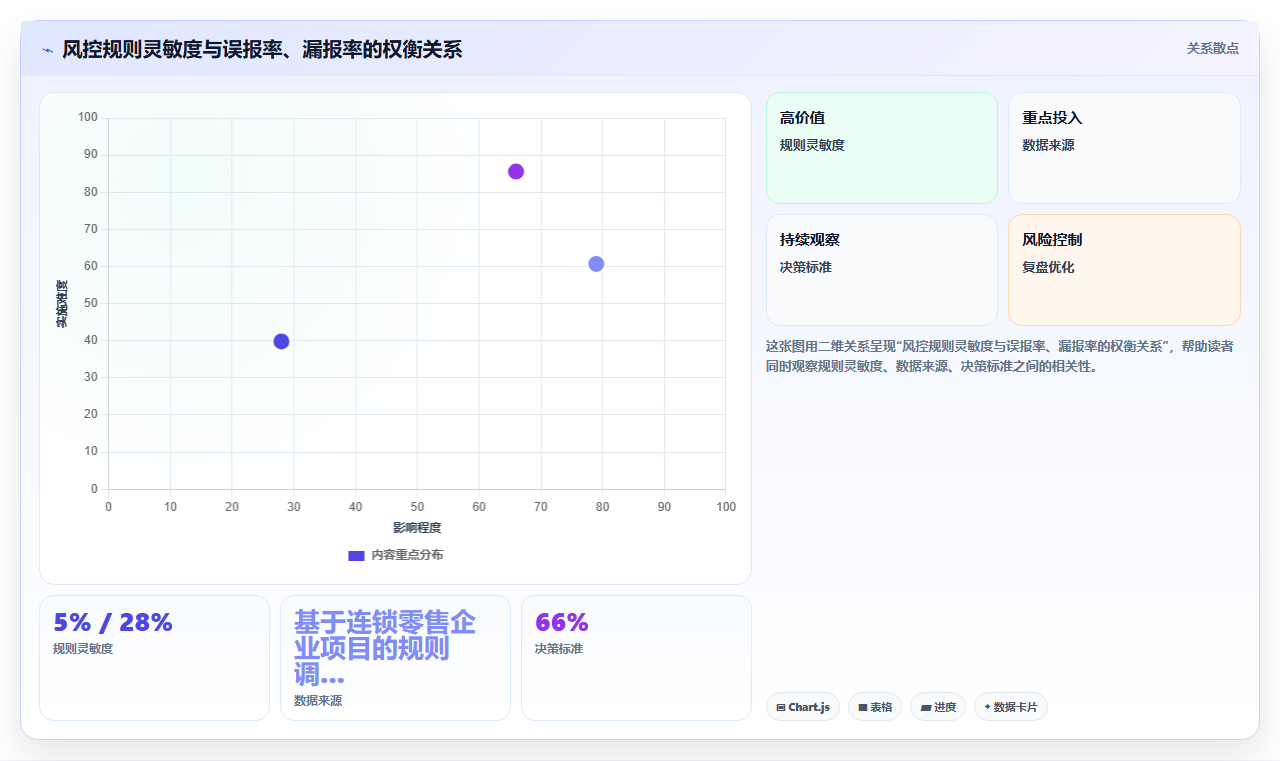Open the 重点投入 数据来源 card
Viewport: 1280px width, 761px height.
1124,148
